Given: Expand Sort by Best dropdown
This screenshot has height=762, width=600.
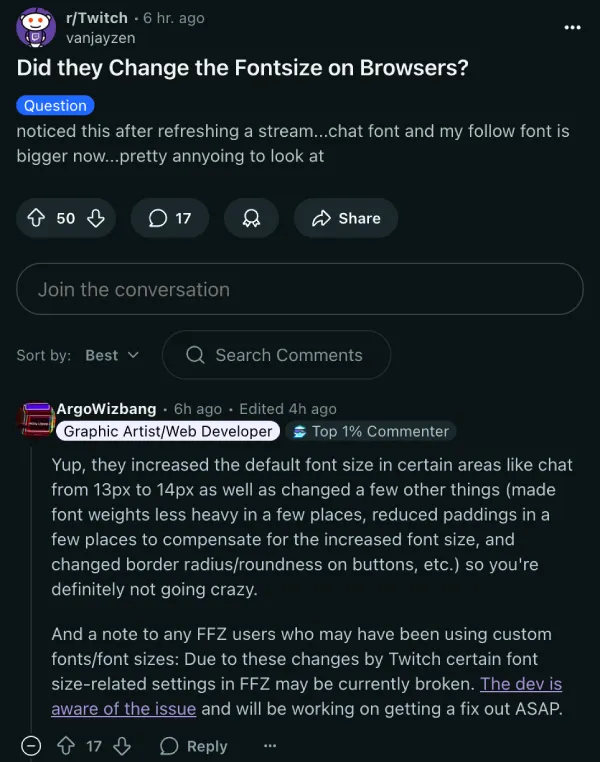Looking at the screenshot, I should 112,355.
